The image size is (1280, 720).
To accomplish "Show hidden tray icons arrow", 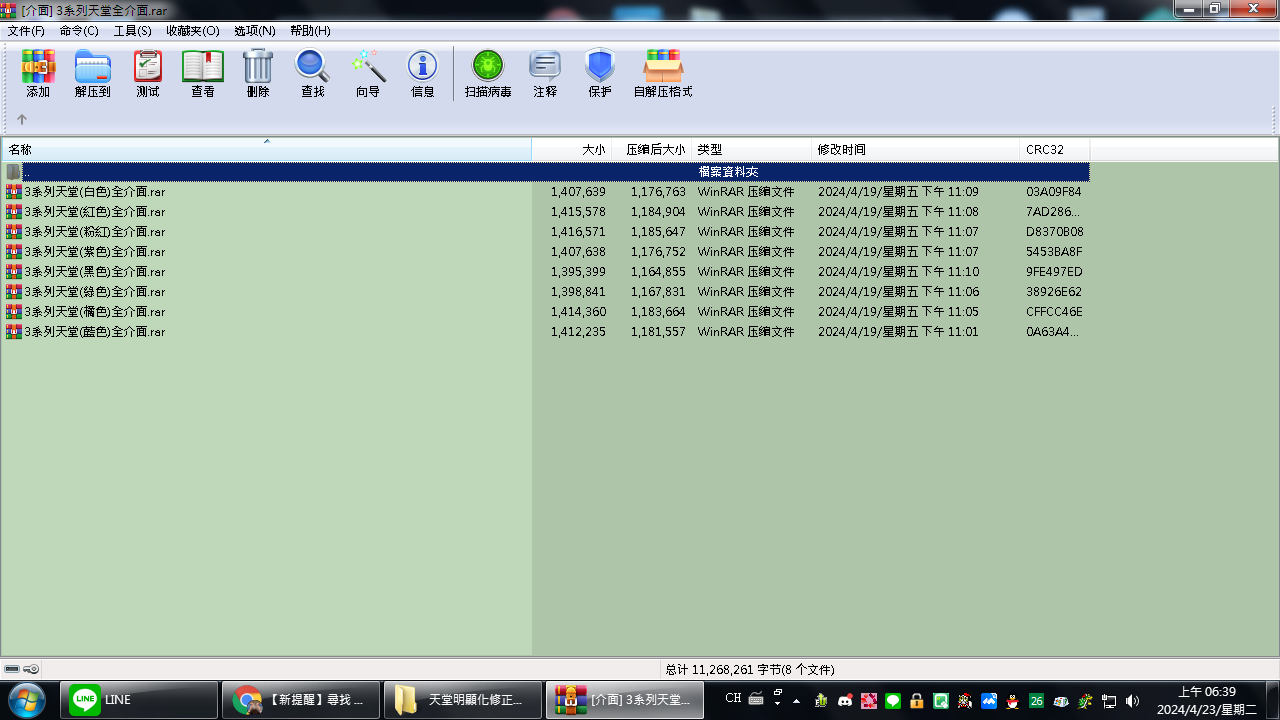I will (x=797, y=701).
